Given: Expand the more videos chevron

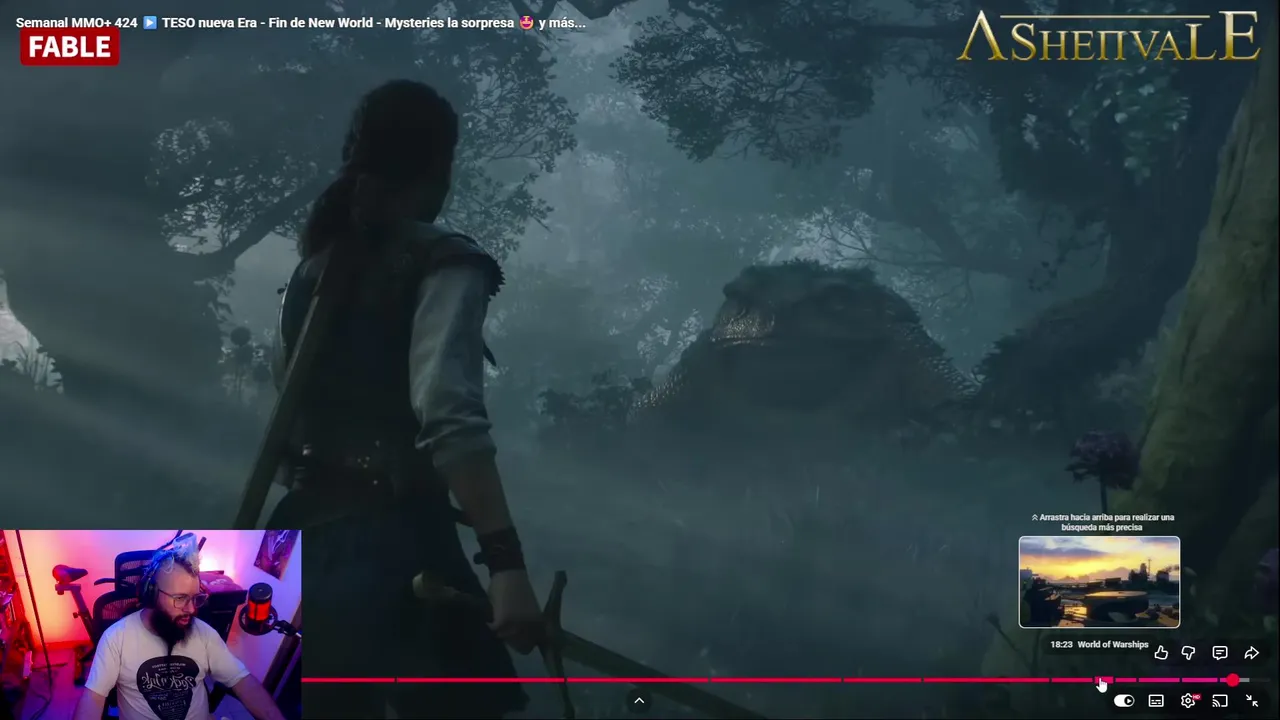Looking at the screenshot, I should tap(639, 701).
